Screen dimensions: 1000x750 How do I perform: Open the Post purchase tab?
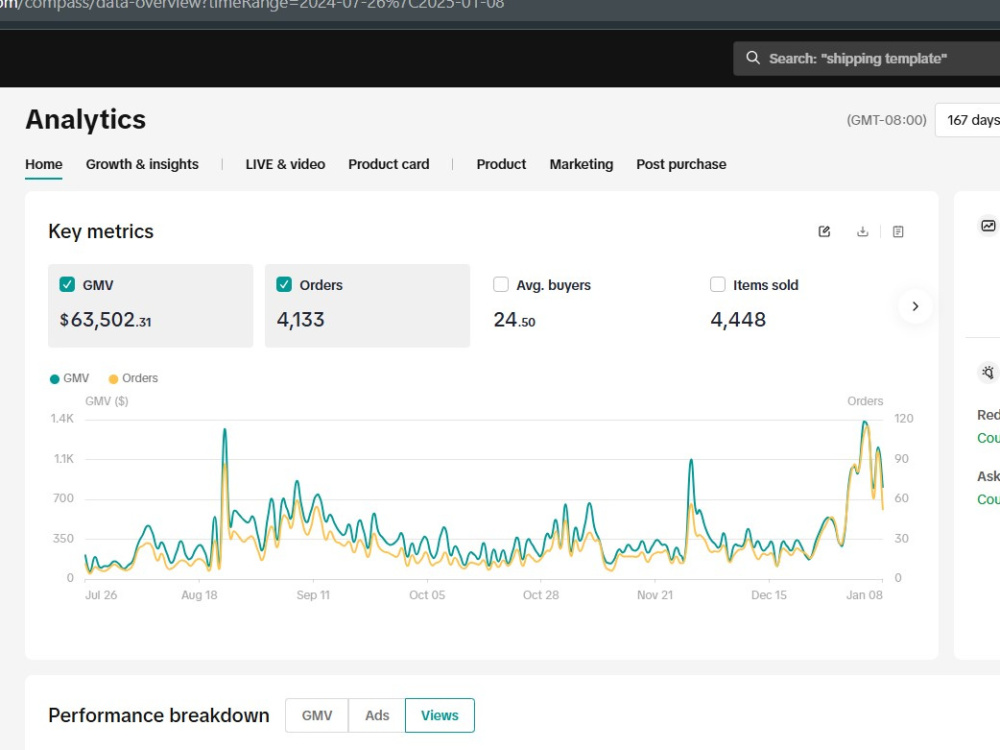(x=681, y=165)
